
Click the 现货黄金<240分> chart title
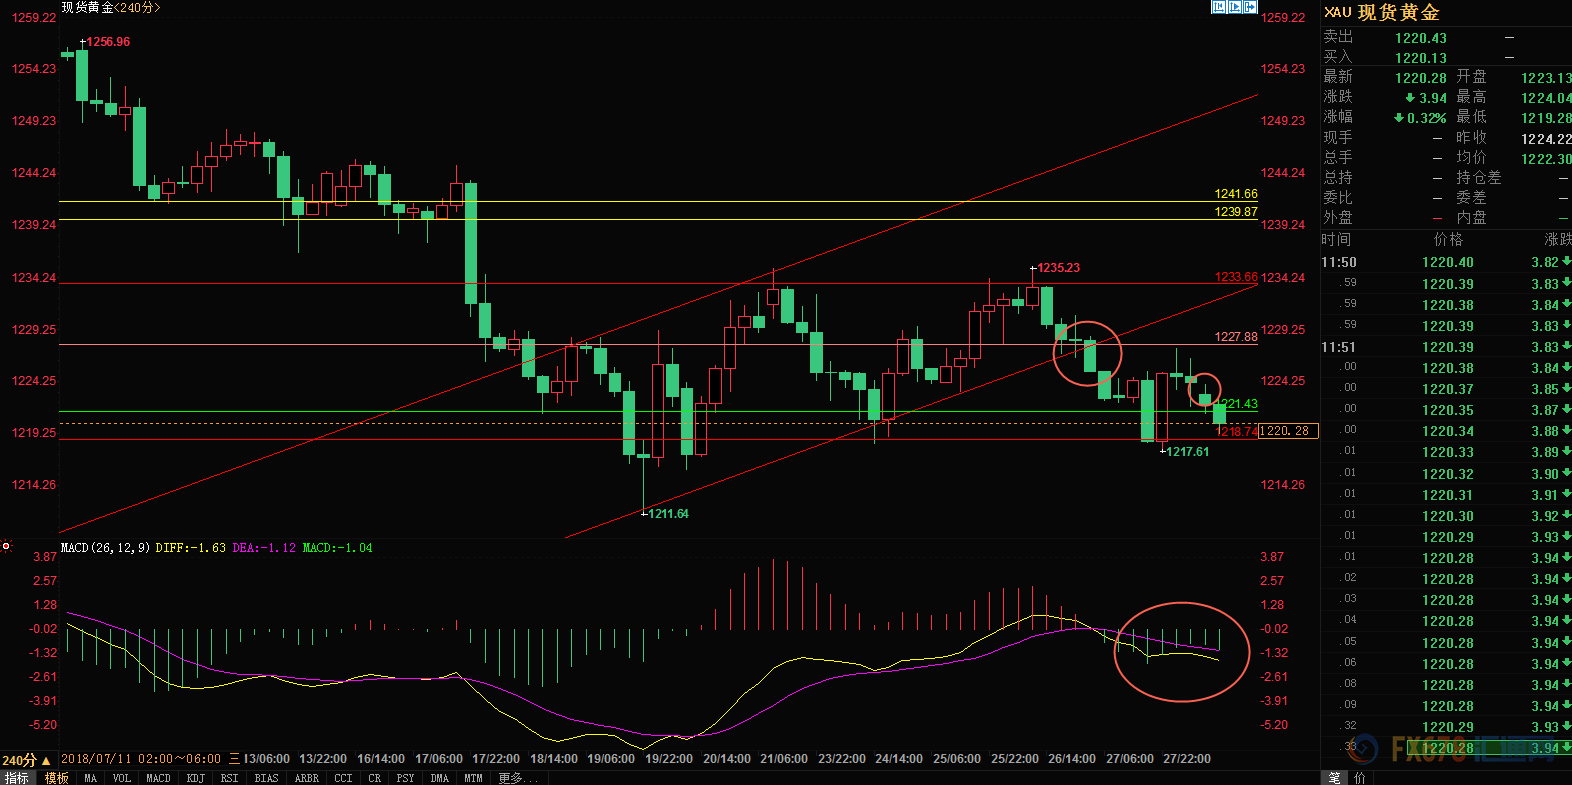111,7
